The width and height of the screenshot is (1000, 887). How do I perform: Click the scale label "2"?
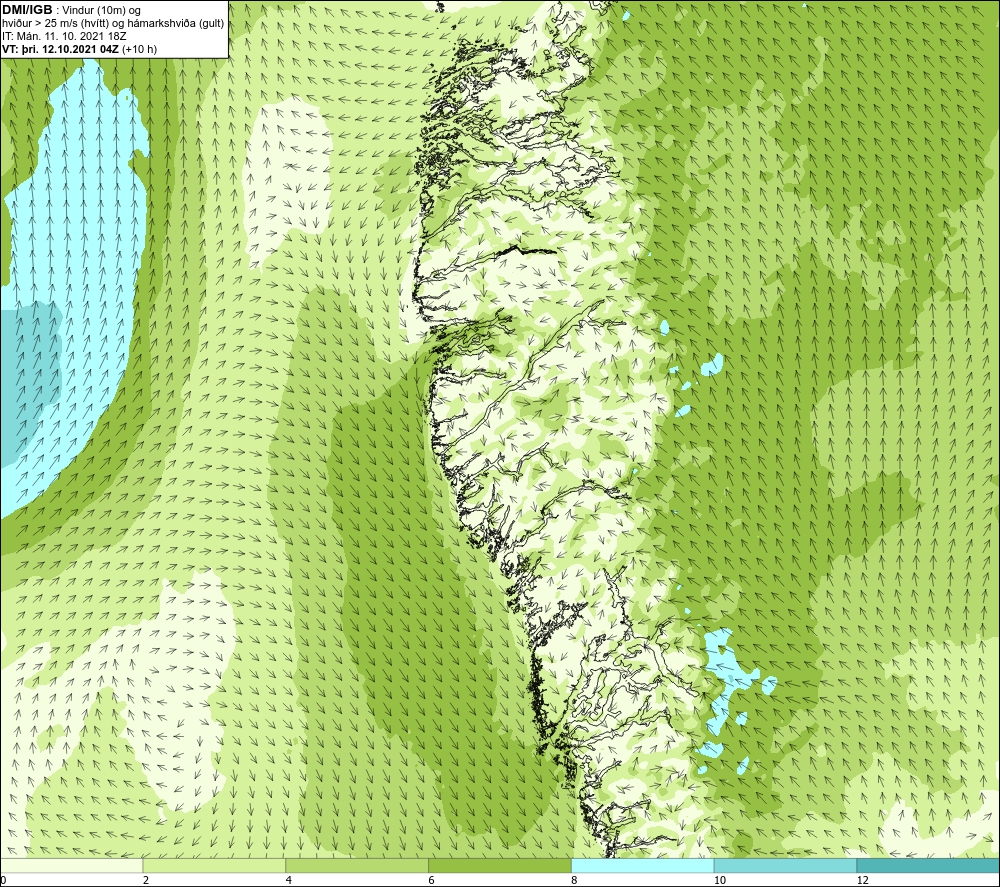pos(146,880)
